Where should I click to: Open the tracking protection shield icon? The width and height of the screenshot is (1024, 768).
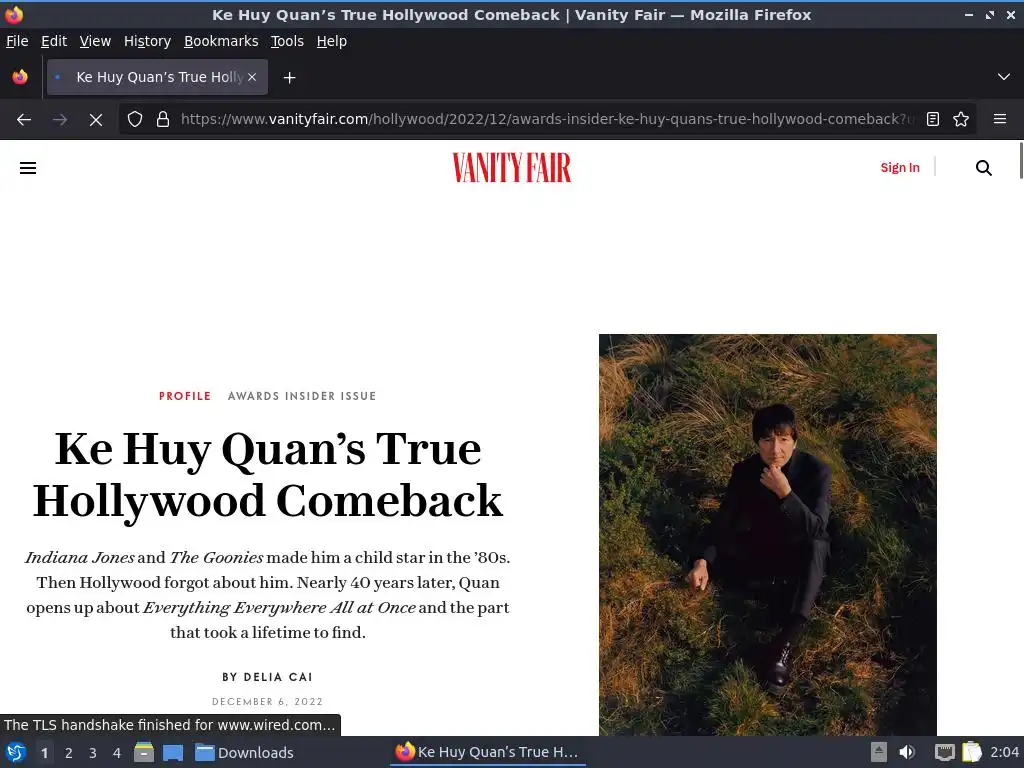coord(135,120)
